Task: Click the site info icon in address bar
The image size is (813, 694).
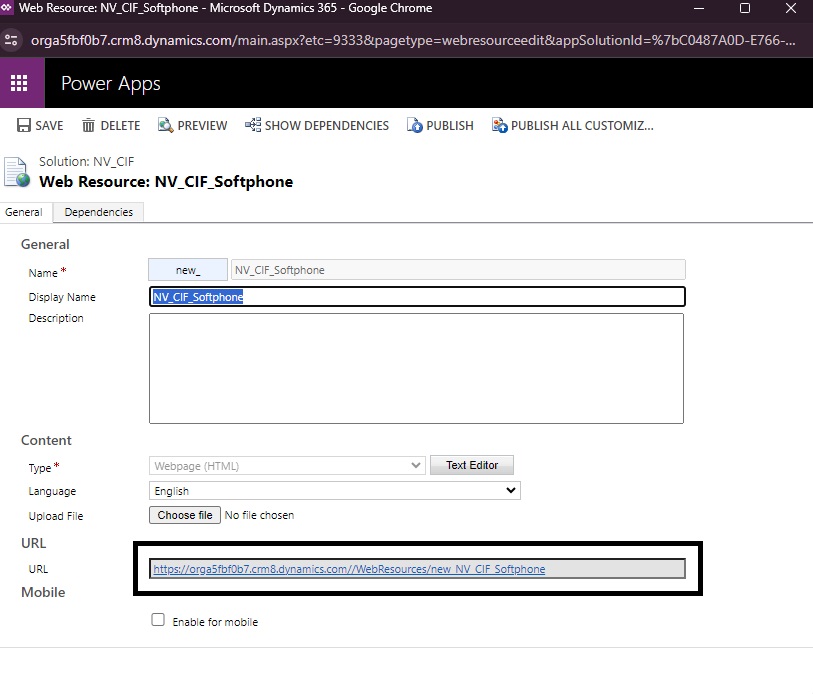Action: coord(12,41)
